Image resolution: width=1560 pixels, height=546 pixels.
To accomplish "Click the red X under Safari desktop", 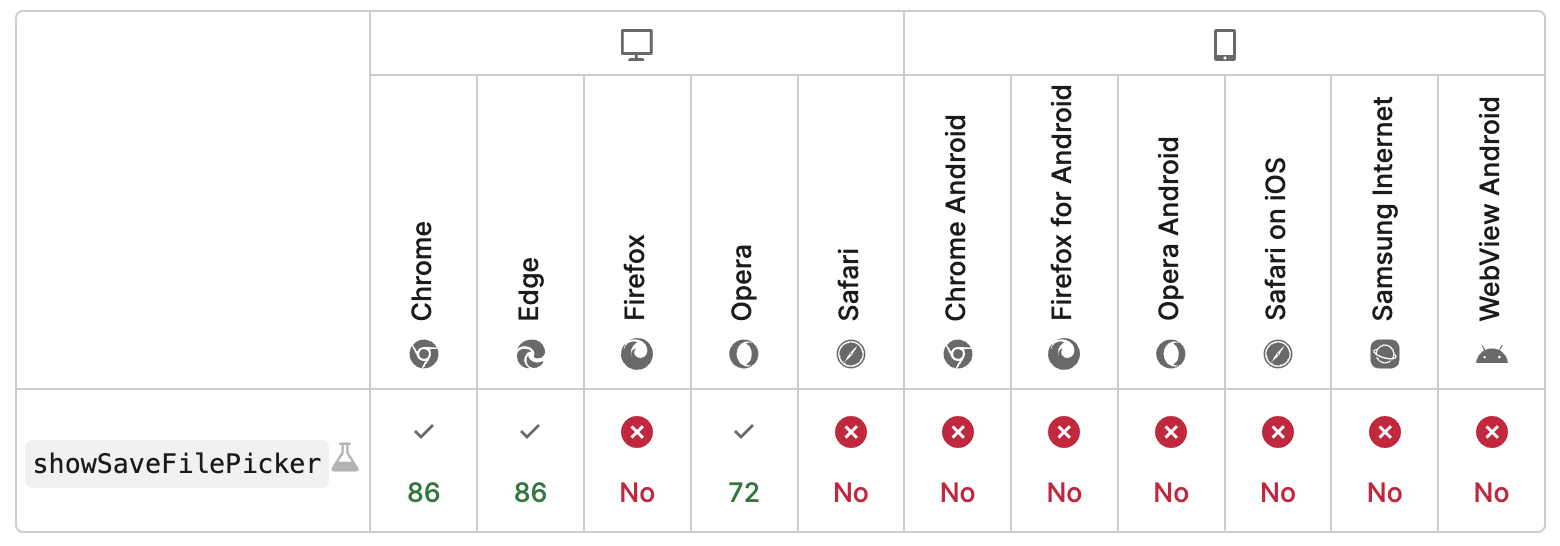I will click(x=851, y=432).
